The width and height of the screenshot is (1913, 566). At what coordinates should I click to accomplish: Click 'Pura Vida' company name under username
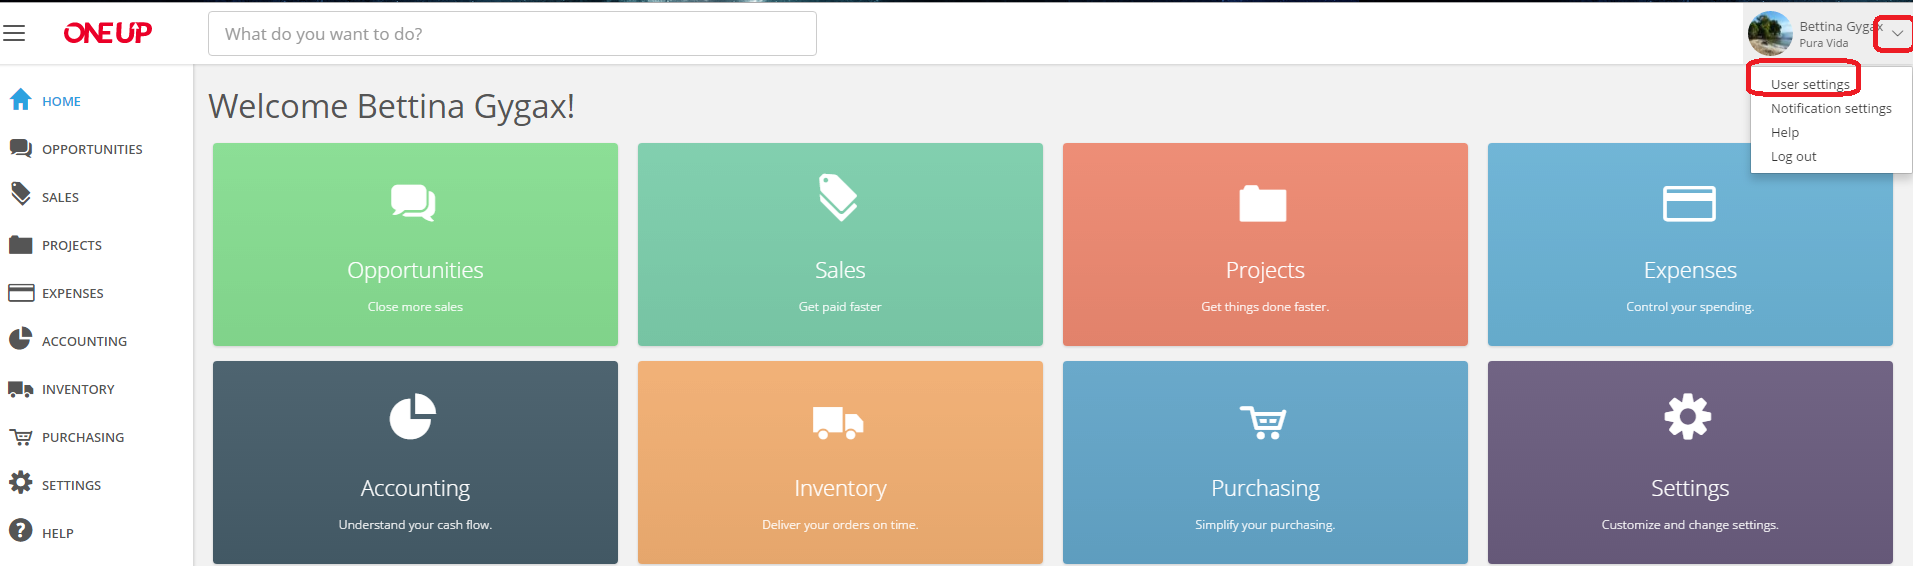coord(1823,43)
